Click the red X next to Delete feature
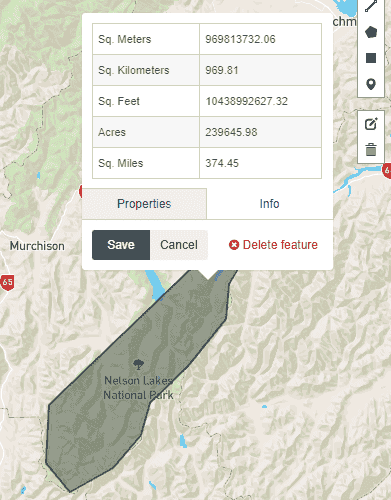 234,245
